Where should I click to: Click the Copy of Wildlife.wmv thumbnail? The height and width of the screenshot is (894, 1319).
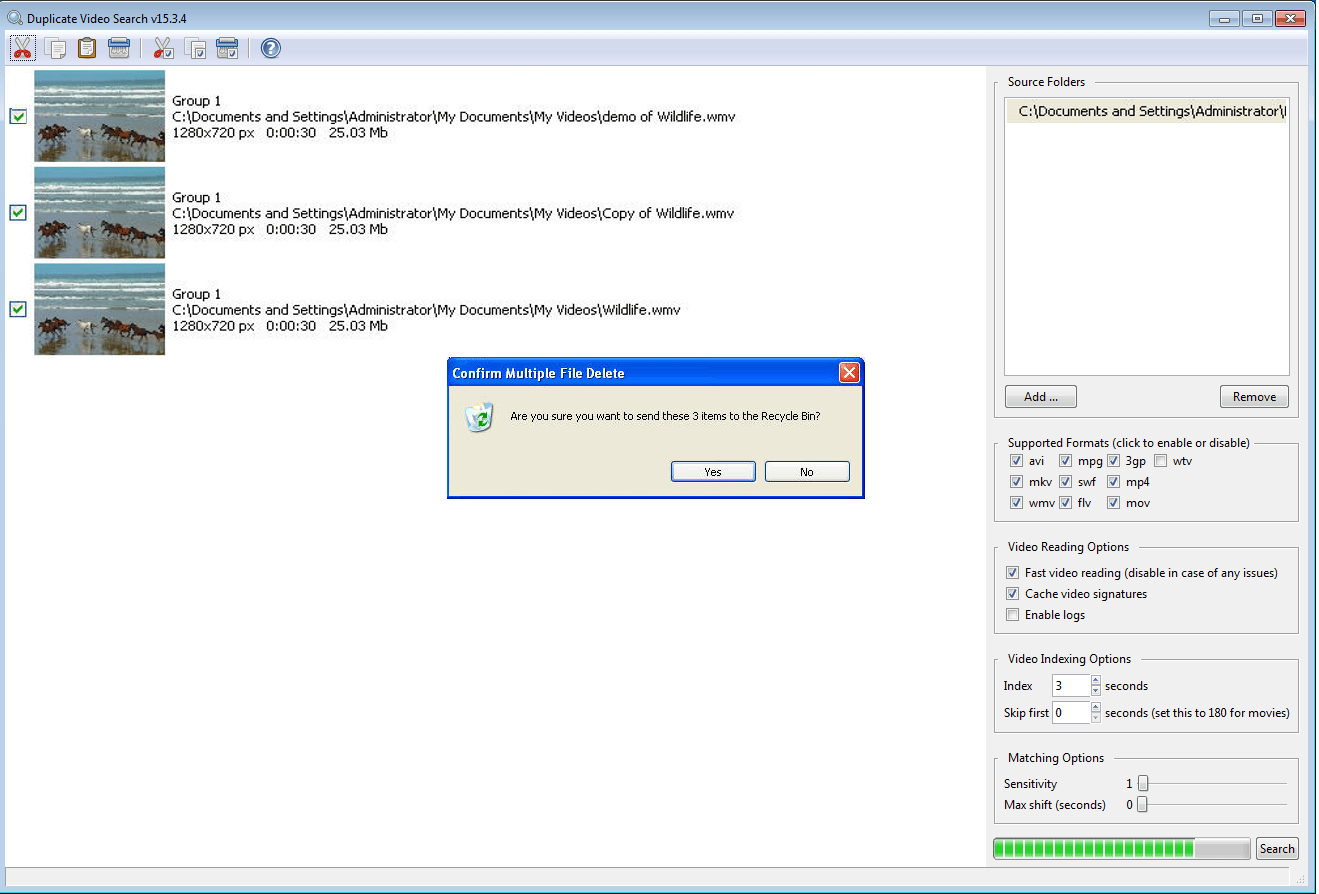(99, 213)
